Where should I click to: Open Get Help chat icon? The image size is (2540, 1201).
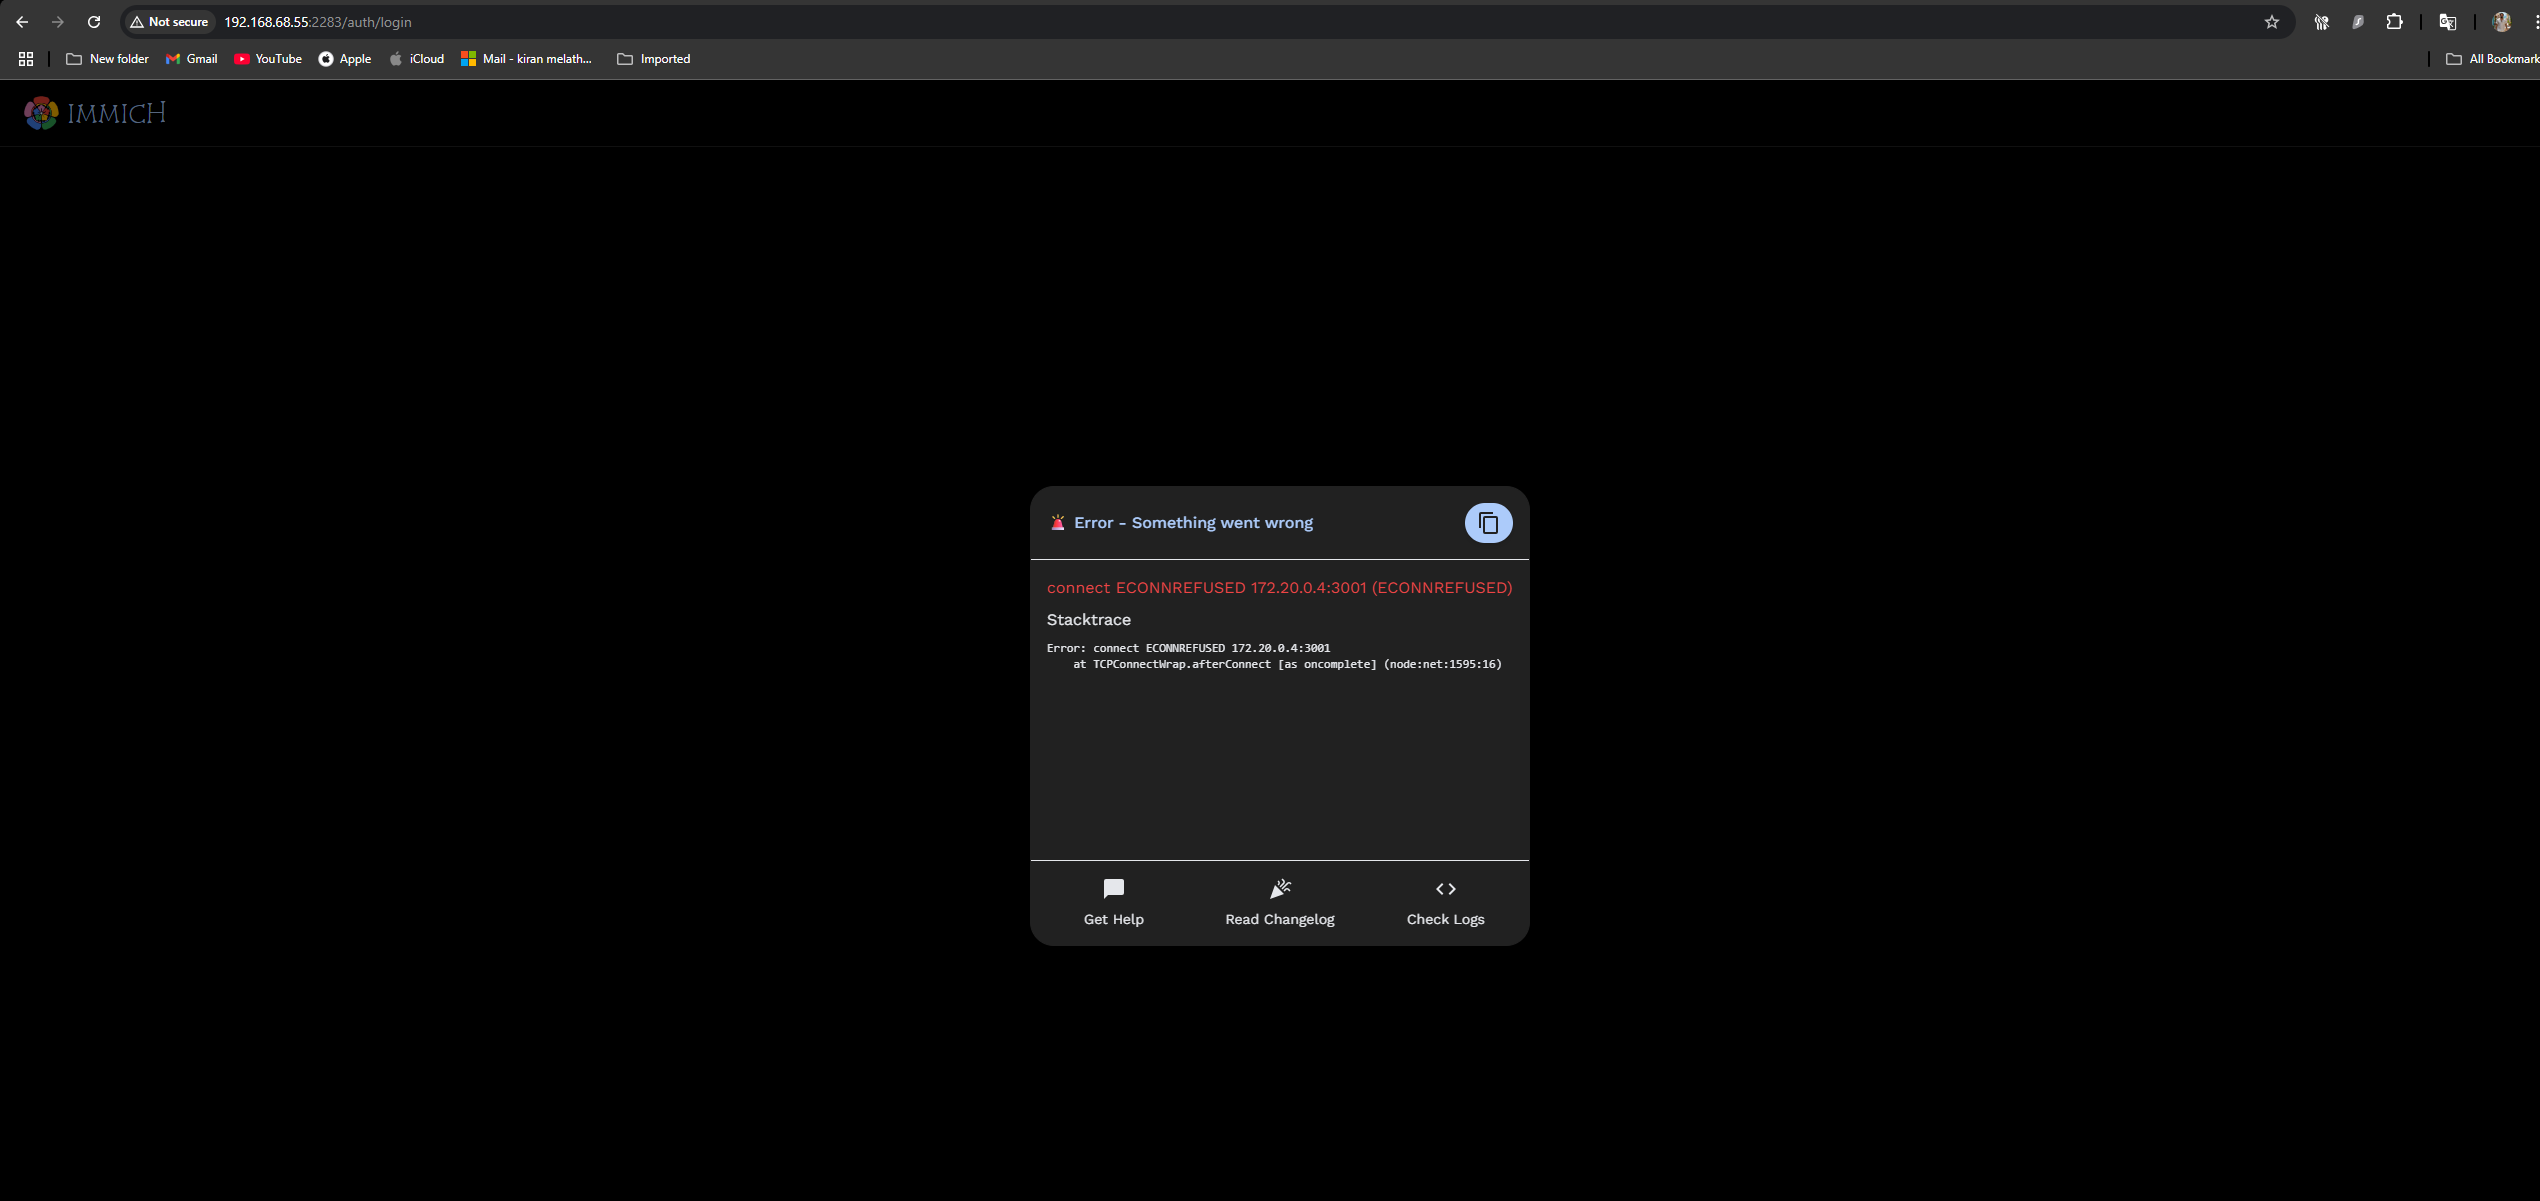1113,889
